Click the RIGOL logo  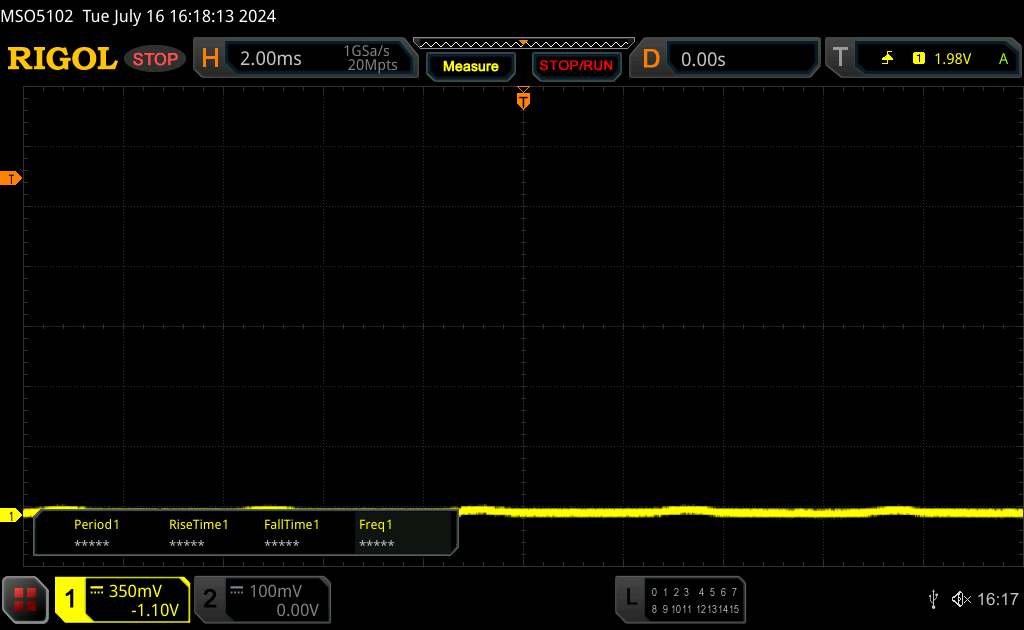point(62,59)
